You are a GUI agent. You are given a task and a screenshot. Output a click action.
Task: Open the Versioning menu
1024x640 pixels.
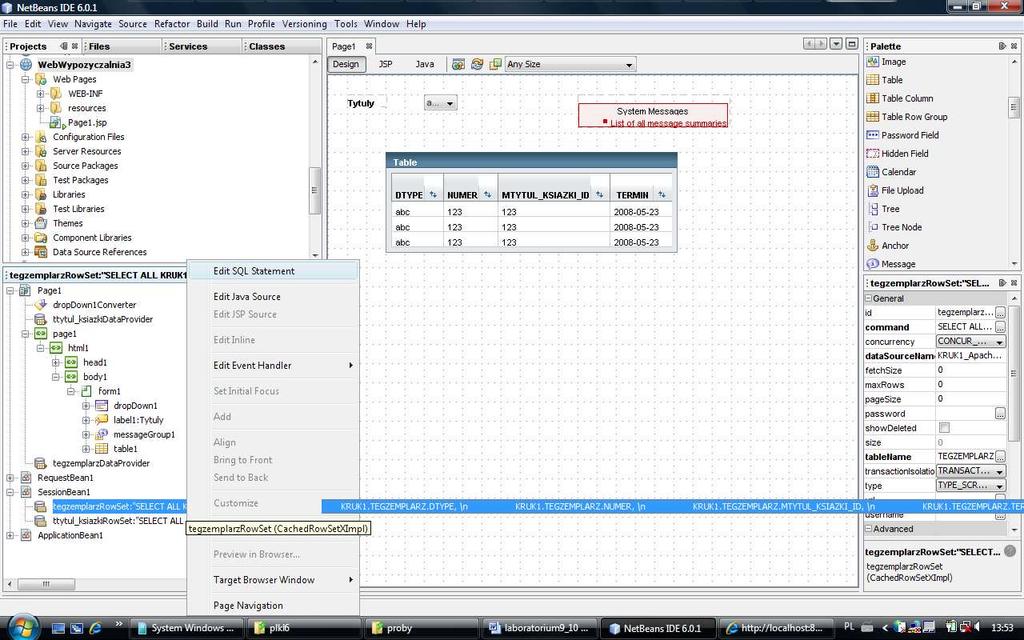(x=304, y=24)
